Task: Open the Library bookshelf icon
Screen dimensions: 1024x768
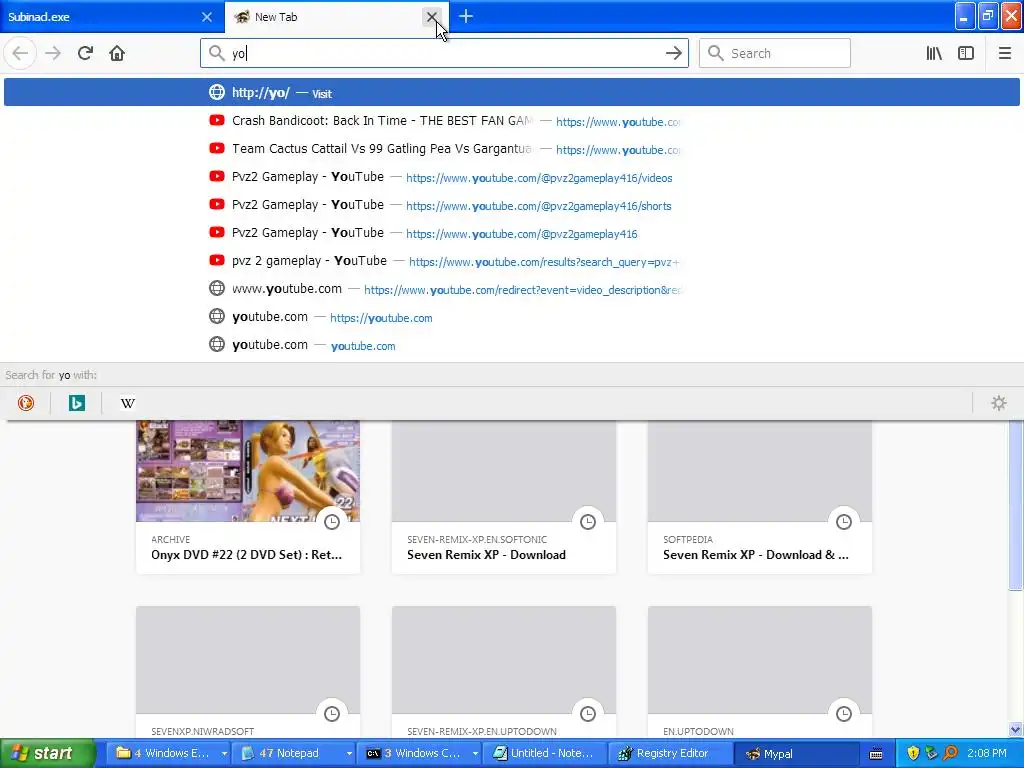Action: [934, 54]
